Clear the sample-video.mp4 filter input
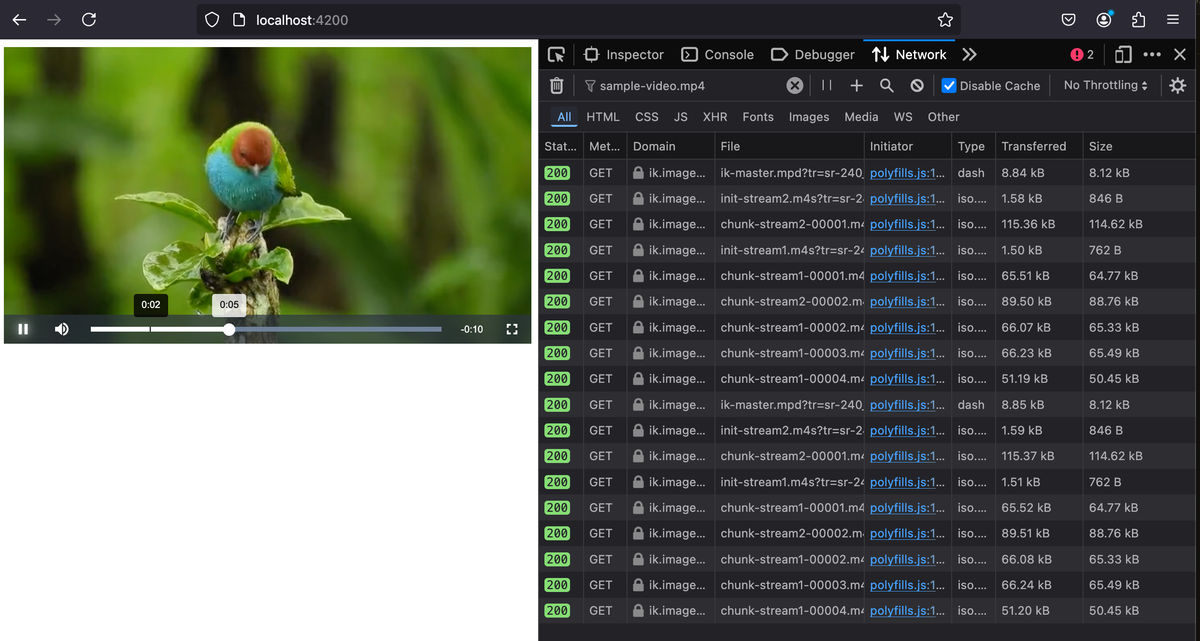This screenshot has width=1200, height=641. 794,85
